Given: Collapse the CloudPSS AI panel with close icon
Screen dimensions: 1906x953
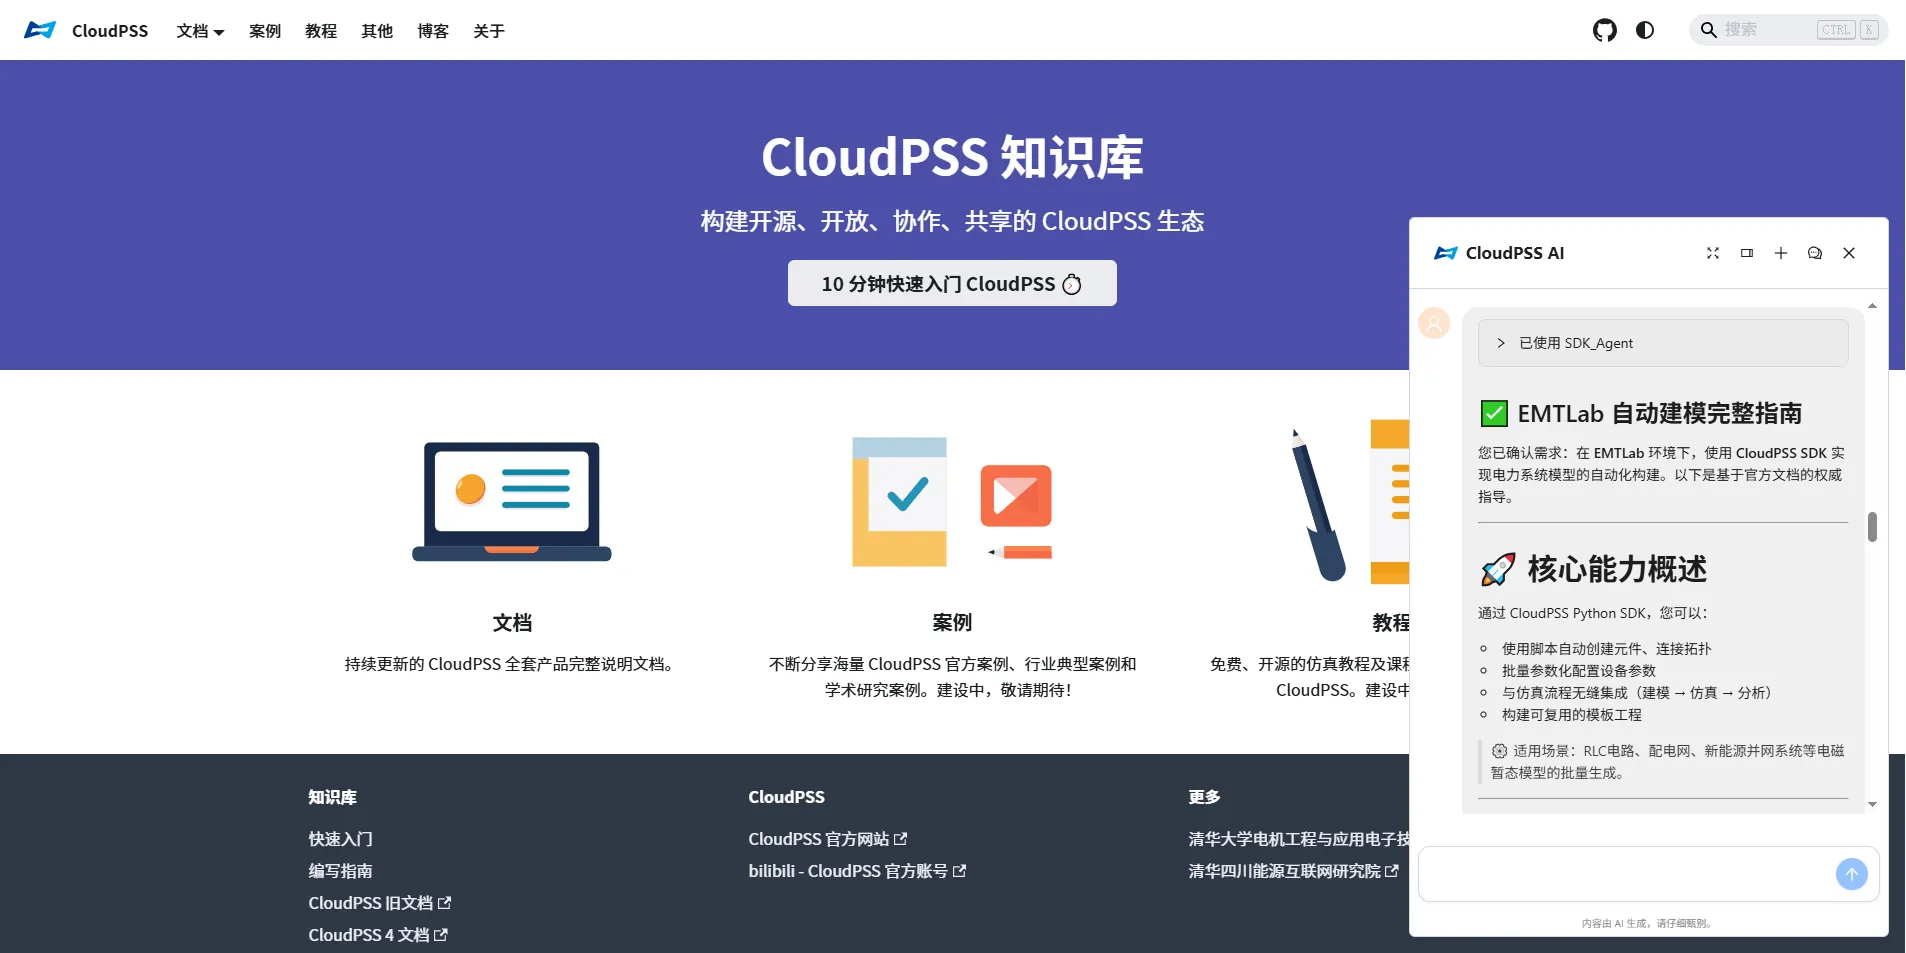Looking at the screenshot, I should (1849, 253).
